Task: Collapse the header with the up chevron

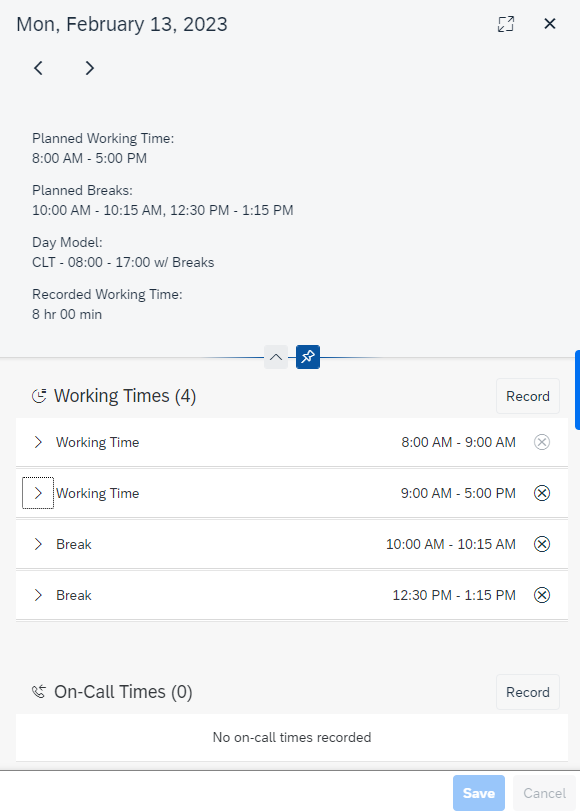Action: pos(276,357)
